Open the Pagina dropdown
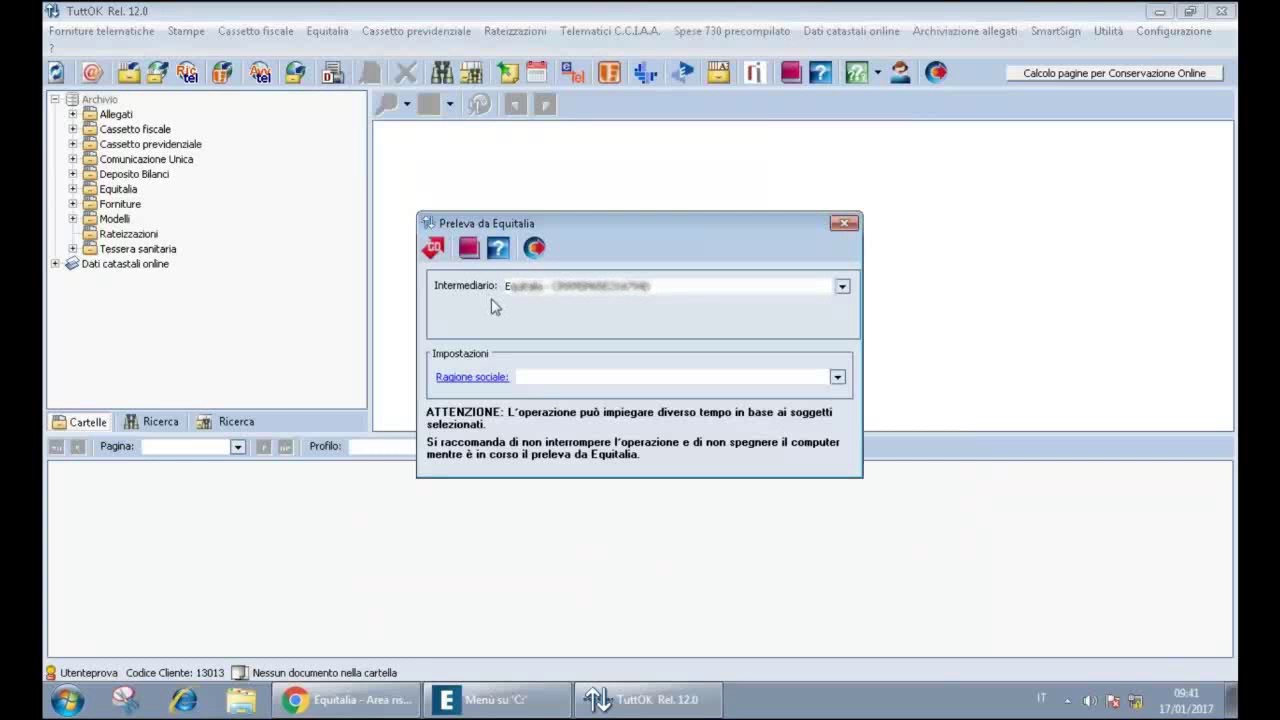1280x720 pixels. [x=237, y=447]
